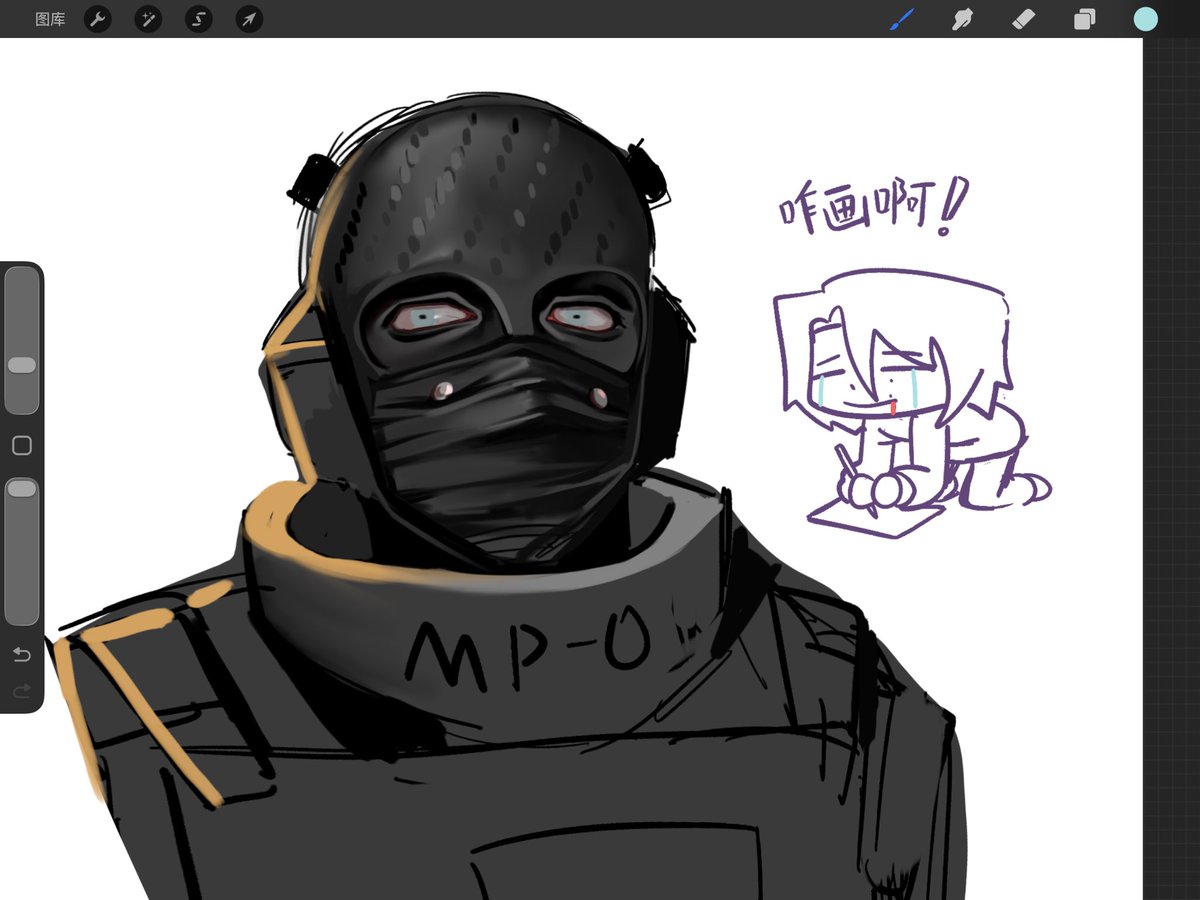
Task: Open the active color swatch picker
Action: click(1144, 19)
